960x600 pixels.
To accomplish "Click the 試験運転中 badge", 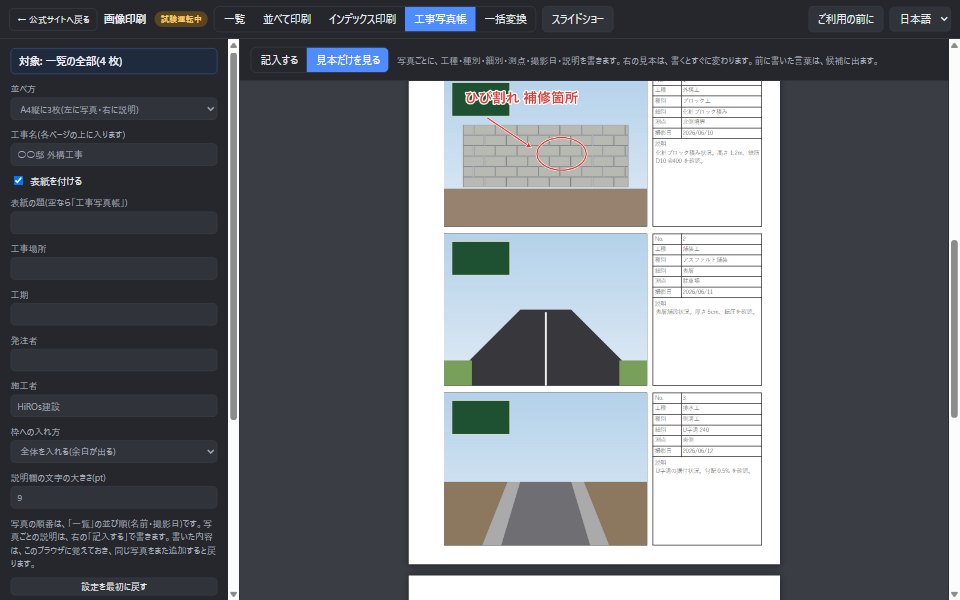I will coord(181,20).
